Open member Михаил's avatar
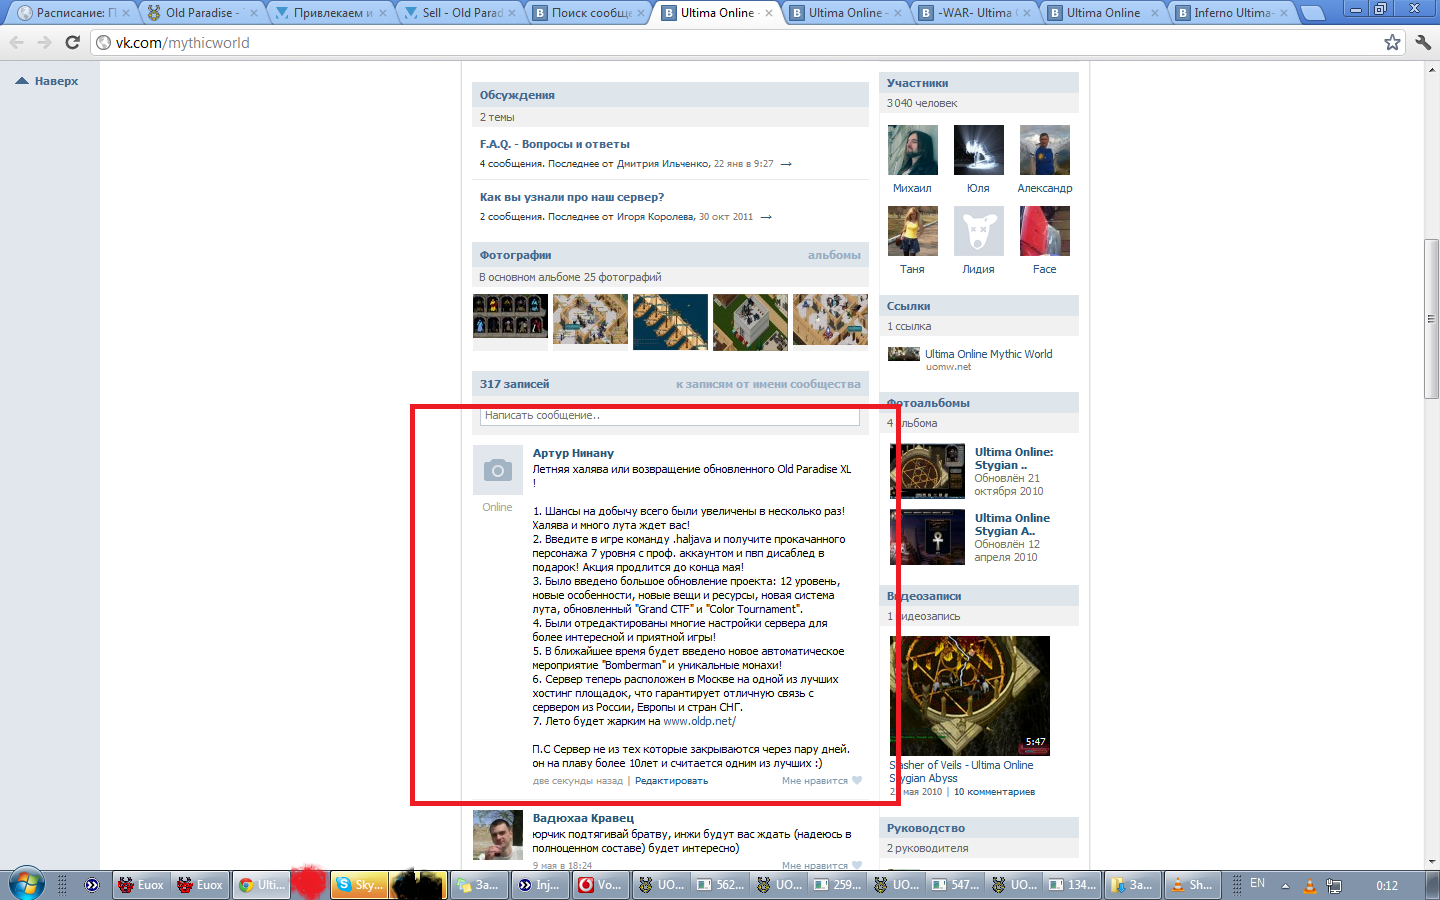Viewport: 1440px width, 900px height. [x=913, y=150]
